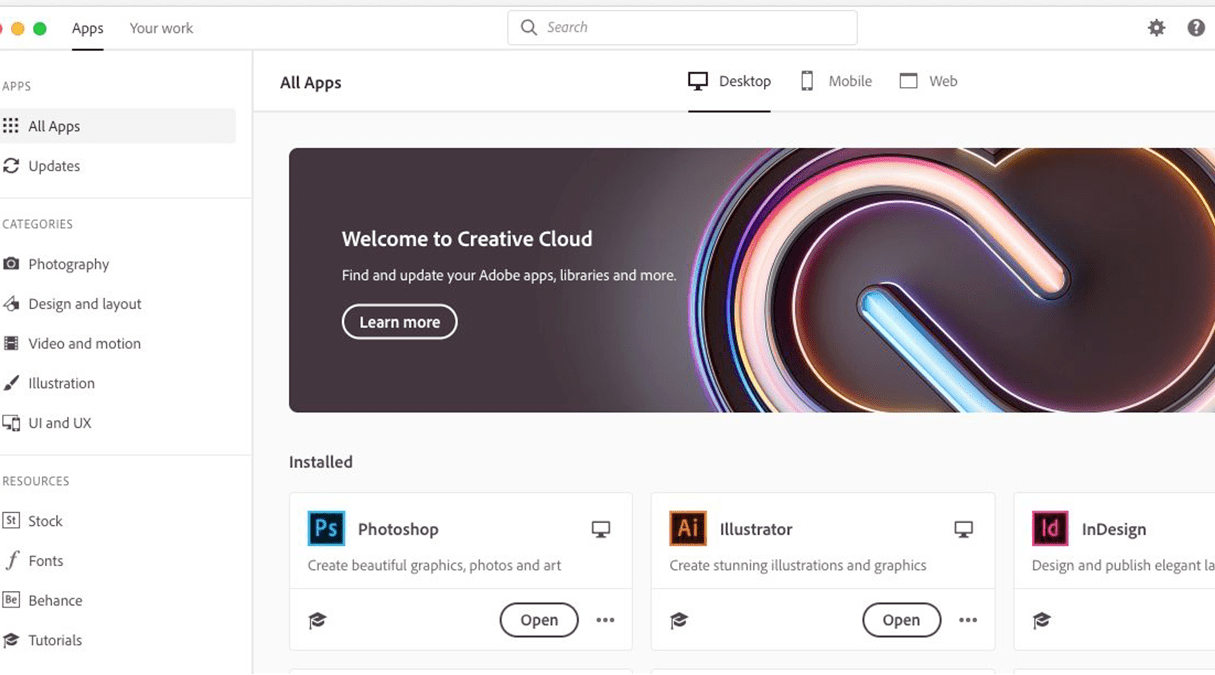Select the Mobile tab
Image resolution: width=1215 pixels, height=675 pixels.
(836, 81)
